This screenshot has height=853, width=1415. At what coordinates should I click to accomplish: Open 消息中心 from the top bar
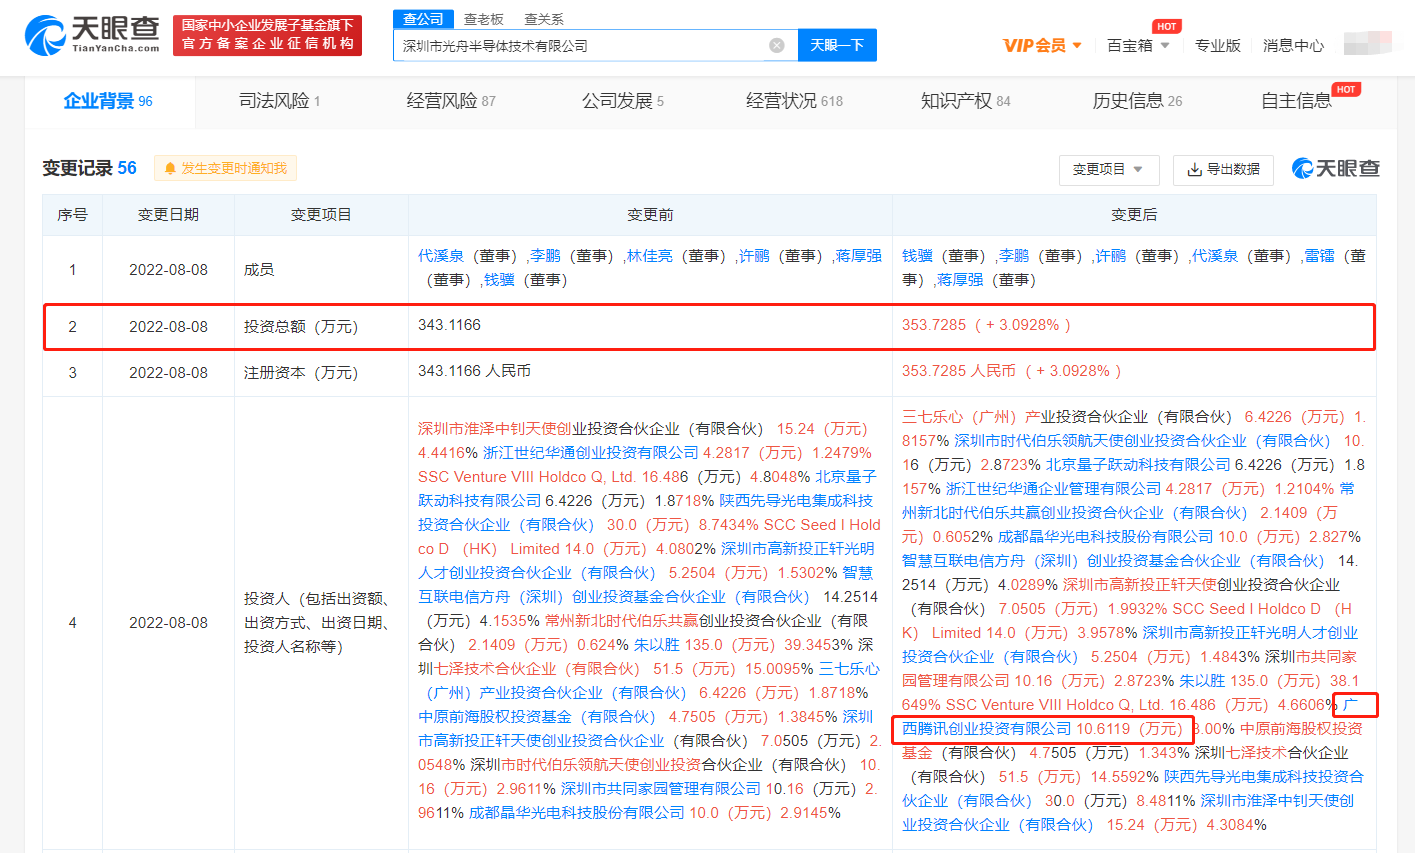(x=1293, y=45)
